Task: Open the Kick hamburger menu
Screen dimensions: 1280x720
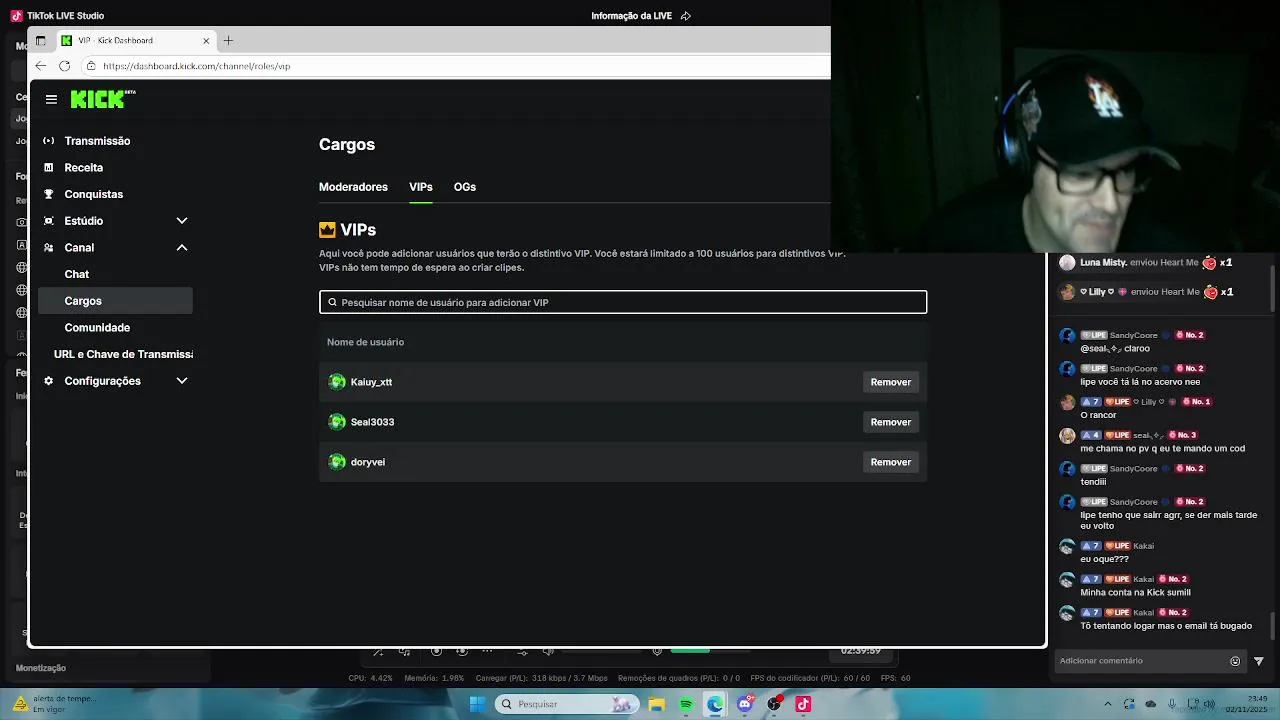Action: tap(51, 99)
